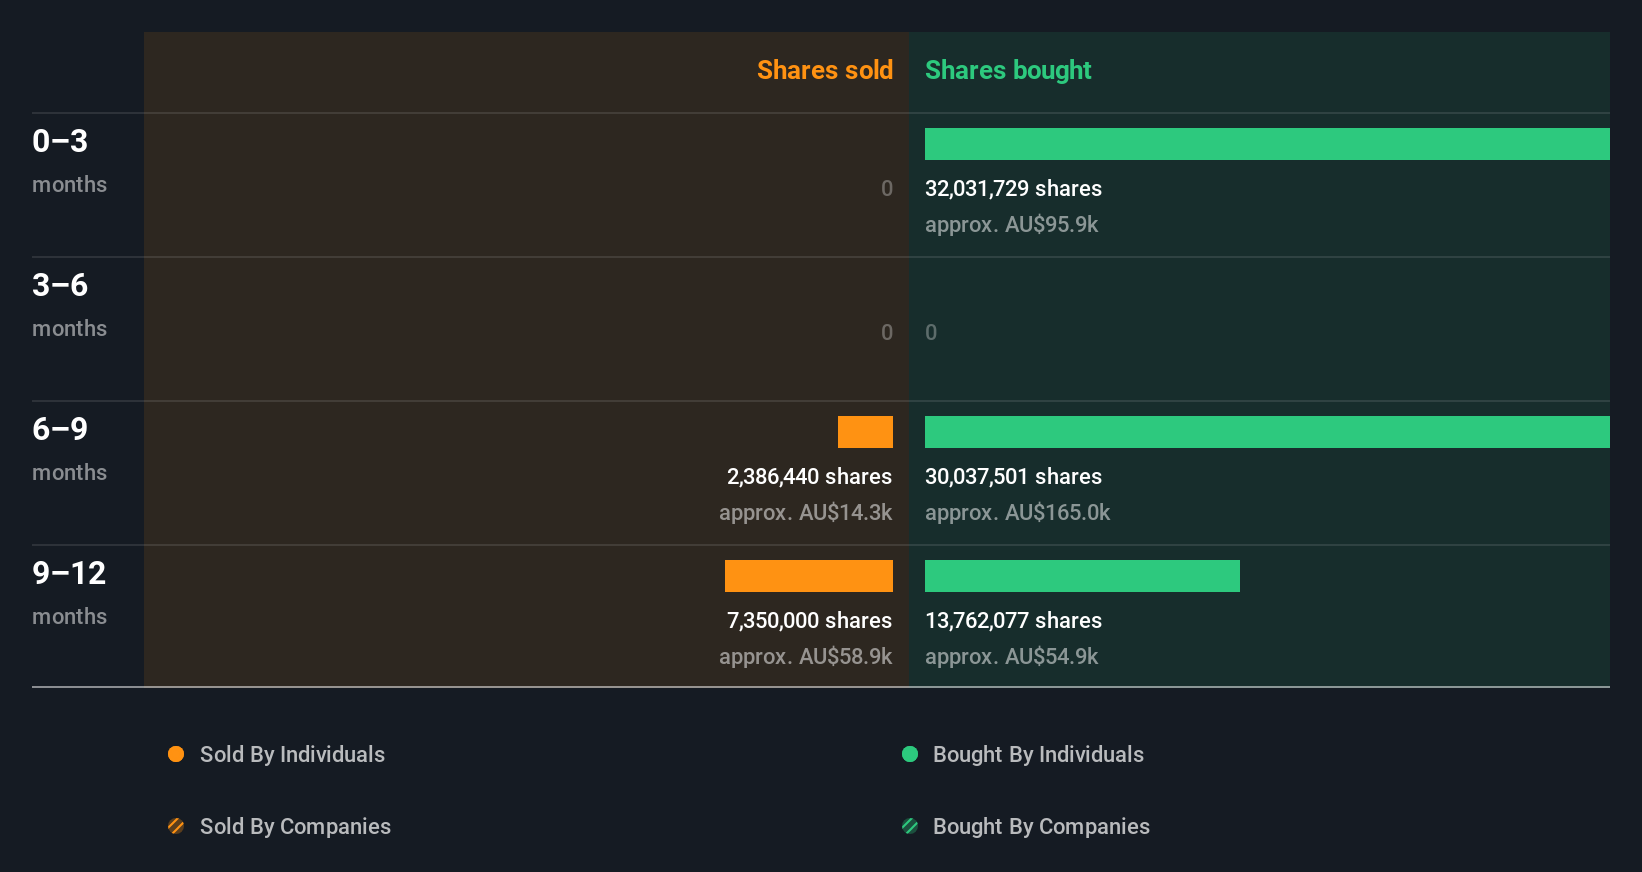Select the Sold By Companies legend label
The image size is (1642, 872).
pyautogui.click(x=295, y=826)
